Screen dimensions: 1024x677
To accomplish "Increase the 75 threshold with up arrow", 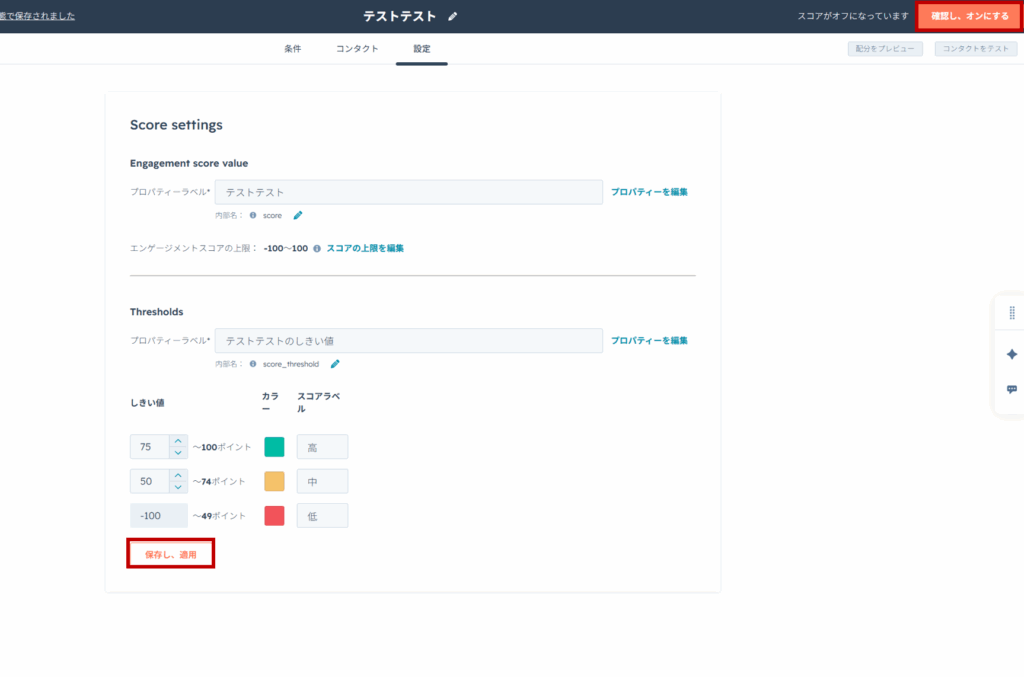I will tap(178, 441).
